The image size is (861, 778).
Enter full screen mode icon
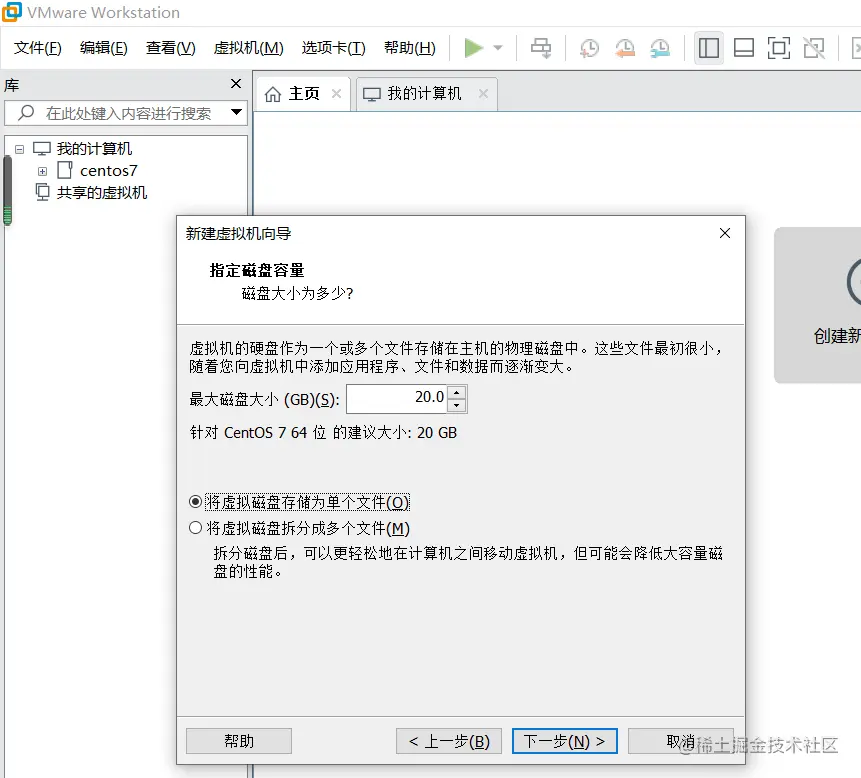pyautogui.click(x=779, y=48)
